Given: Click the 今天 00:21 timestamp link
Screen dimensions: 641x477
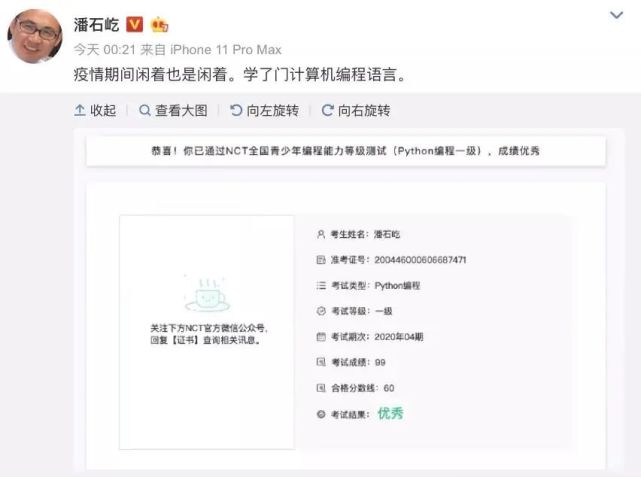Looking at the screenshot, I should tap(104, 50).
